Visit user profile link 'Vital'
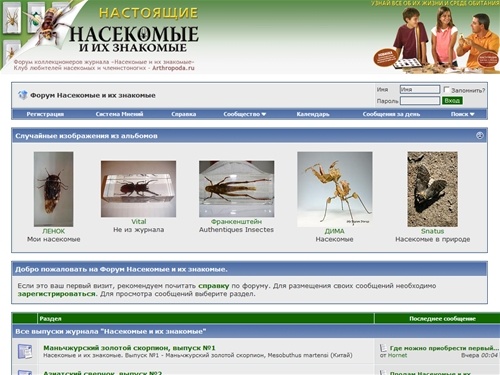Image resolution: width=500 pixels, height=375 pixels. click(139, 222)
